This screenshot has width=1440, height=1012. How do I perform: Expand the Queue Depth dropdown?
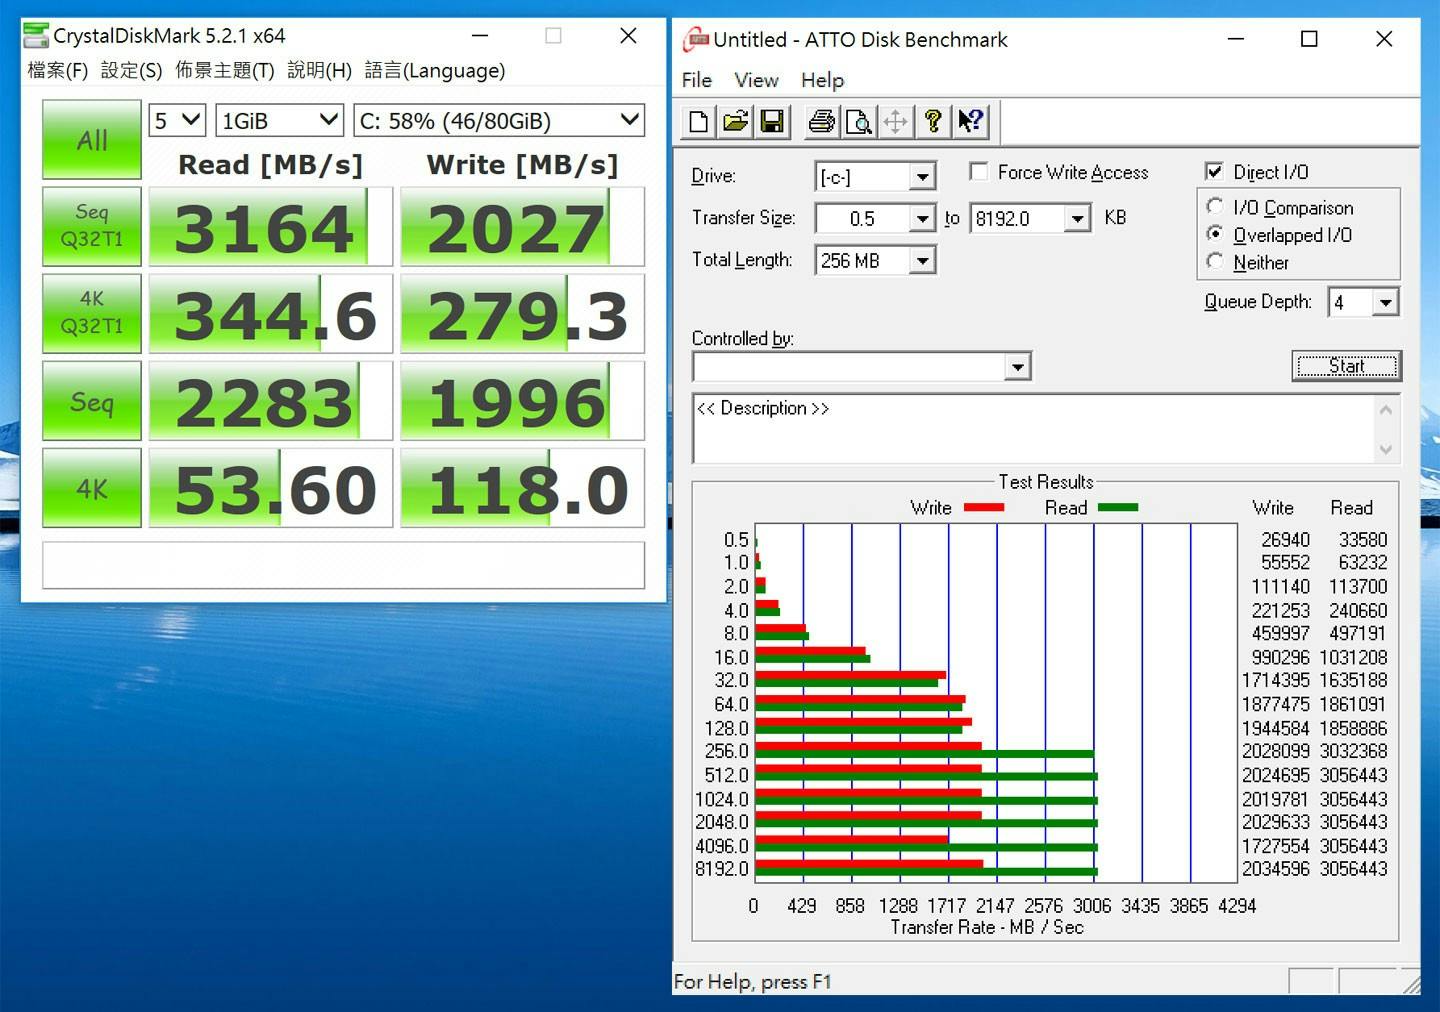coord(1385,302)
